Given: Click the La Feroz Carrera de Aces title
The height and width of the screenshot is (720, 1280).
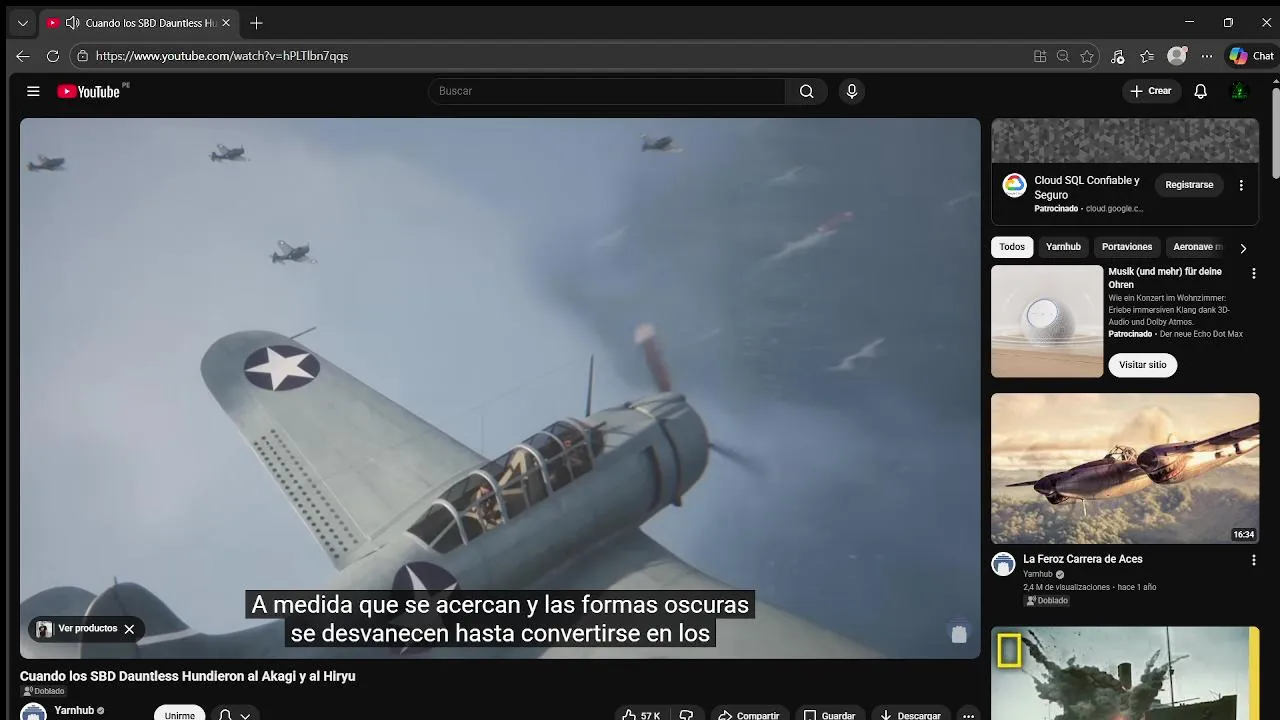Looking at the screenshot, I should pyautogui.click(x=1082, y=559).
